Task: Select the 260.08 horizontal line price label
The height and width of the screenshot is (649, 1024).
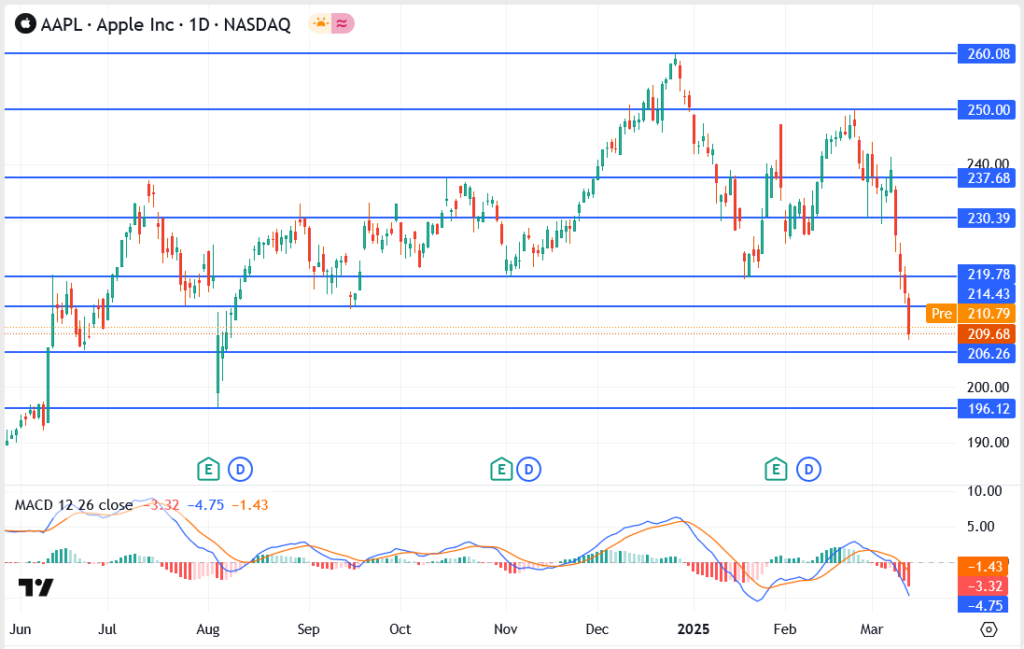Action: 985,53
